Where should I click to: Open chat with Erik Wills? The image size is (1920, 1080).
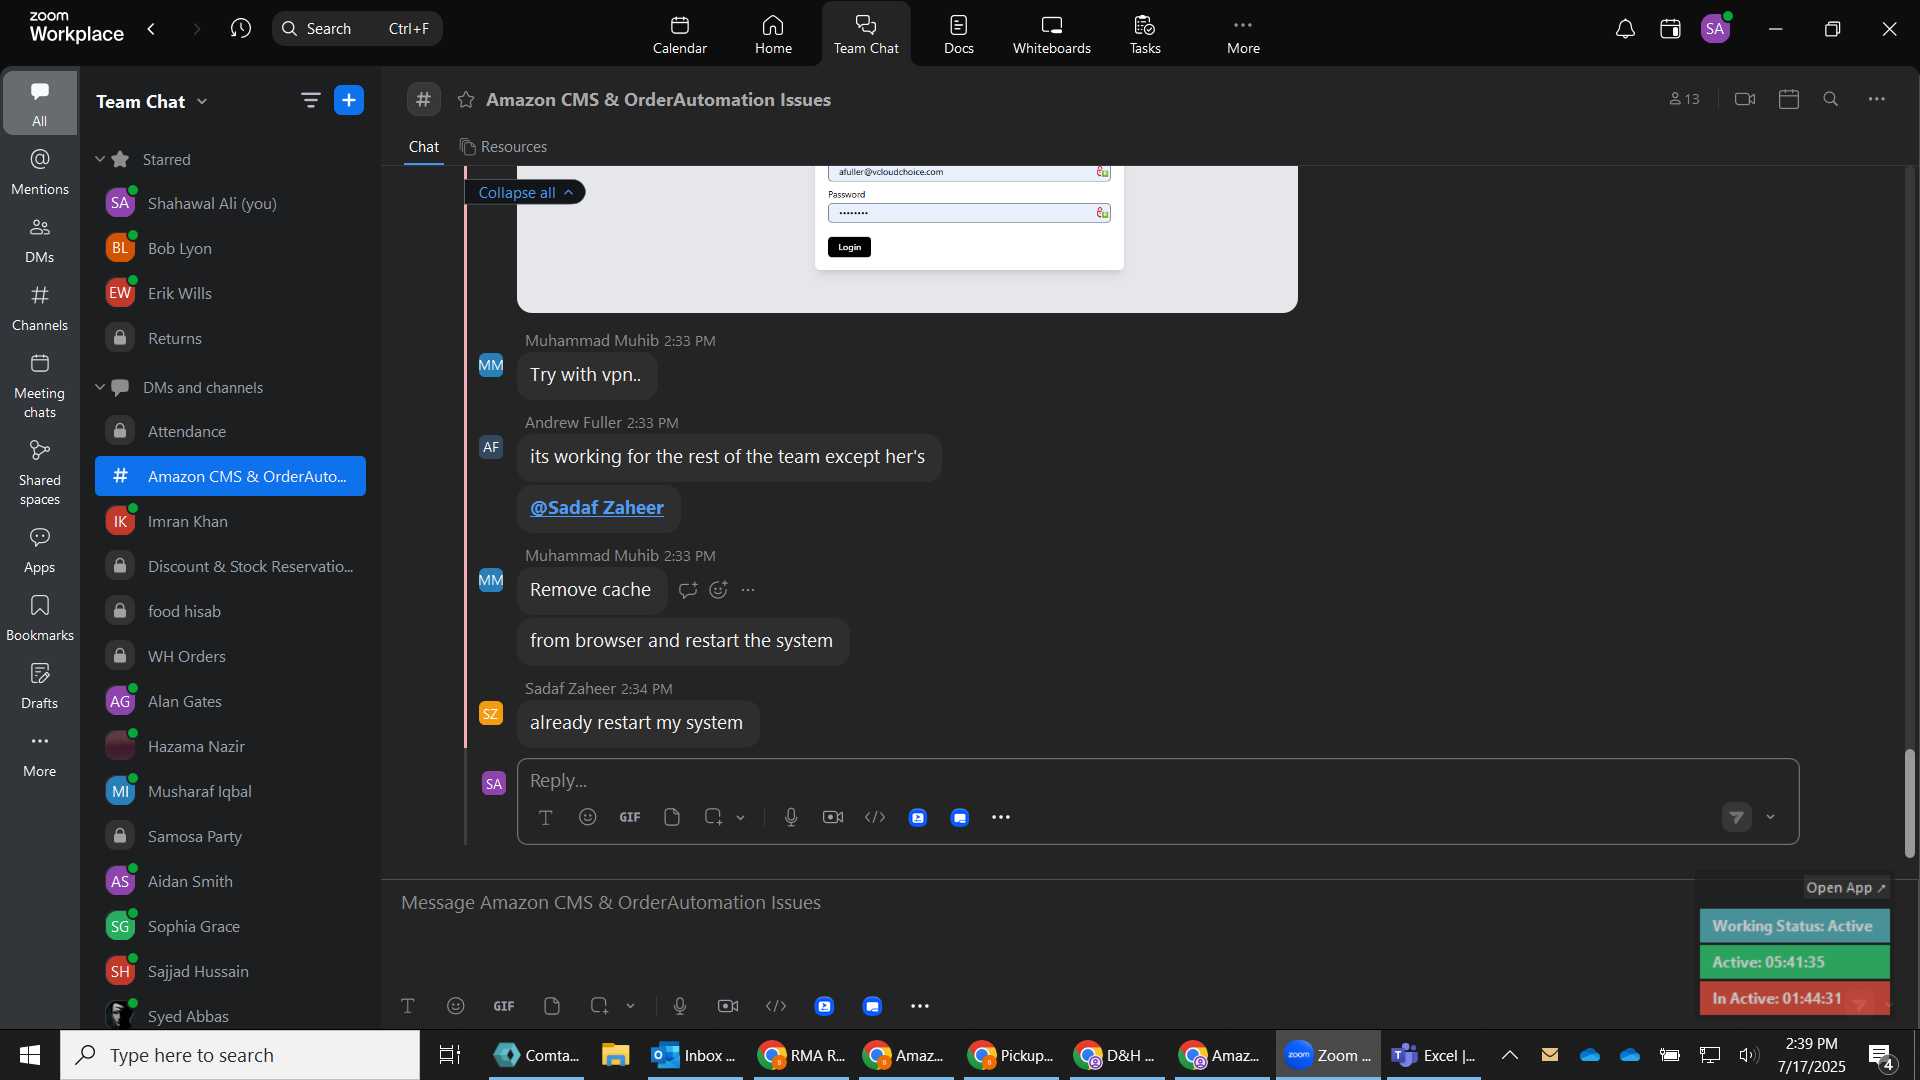230,293
